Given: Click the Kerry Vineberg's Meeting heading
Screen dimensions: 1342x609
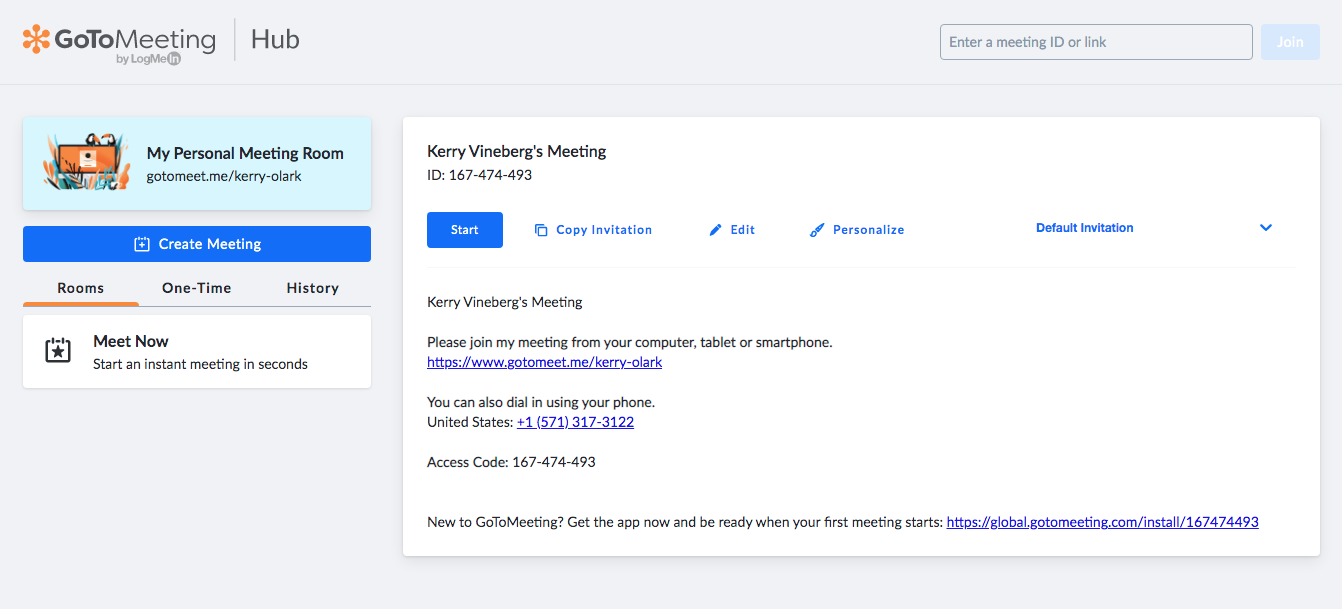Looking at the screenshot, I should tap(517, 152).
